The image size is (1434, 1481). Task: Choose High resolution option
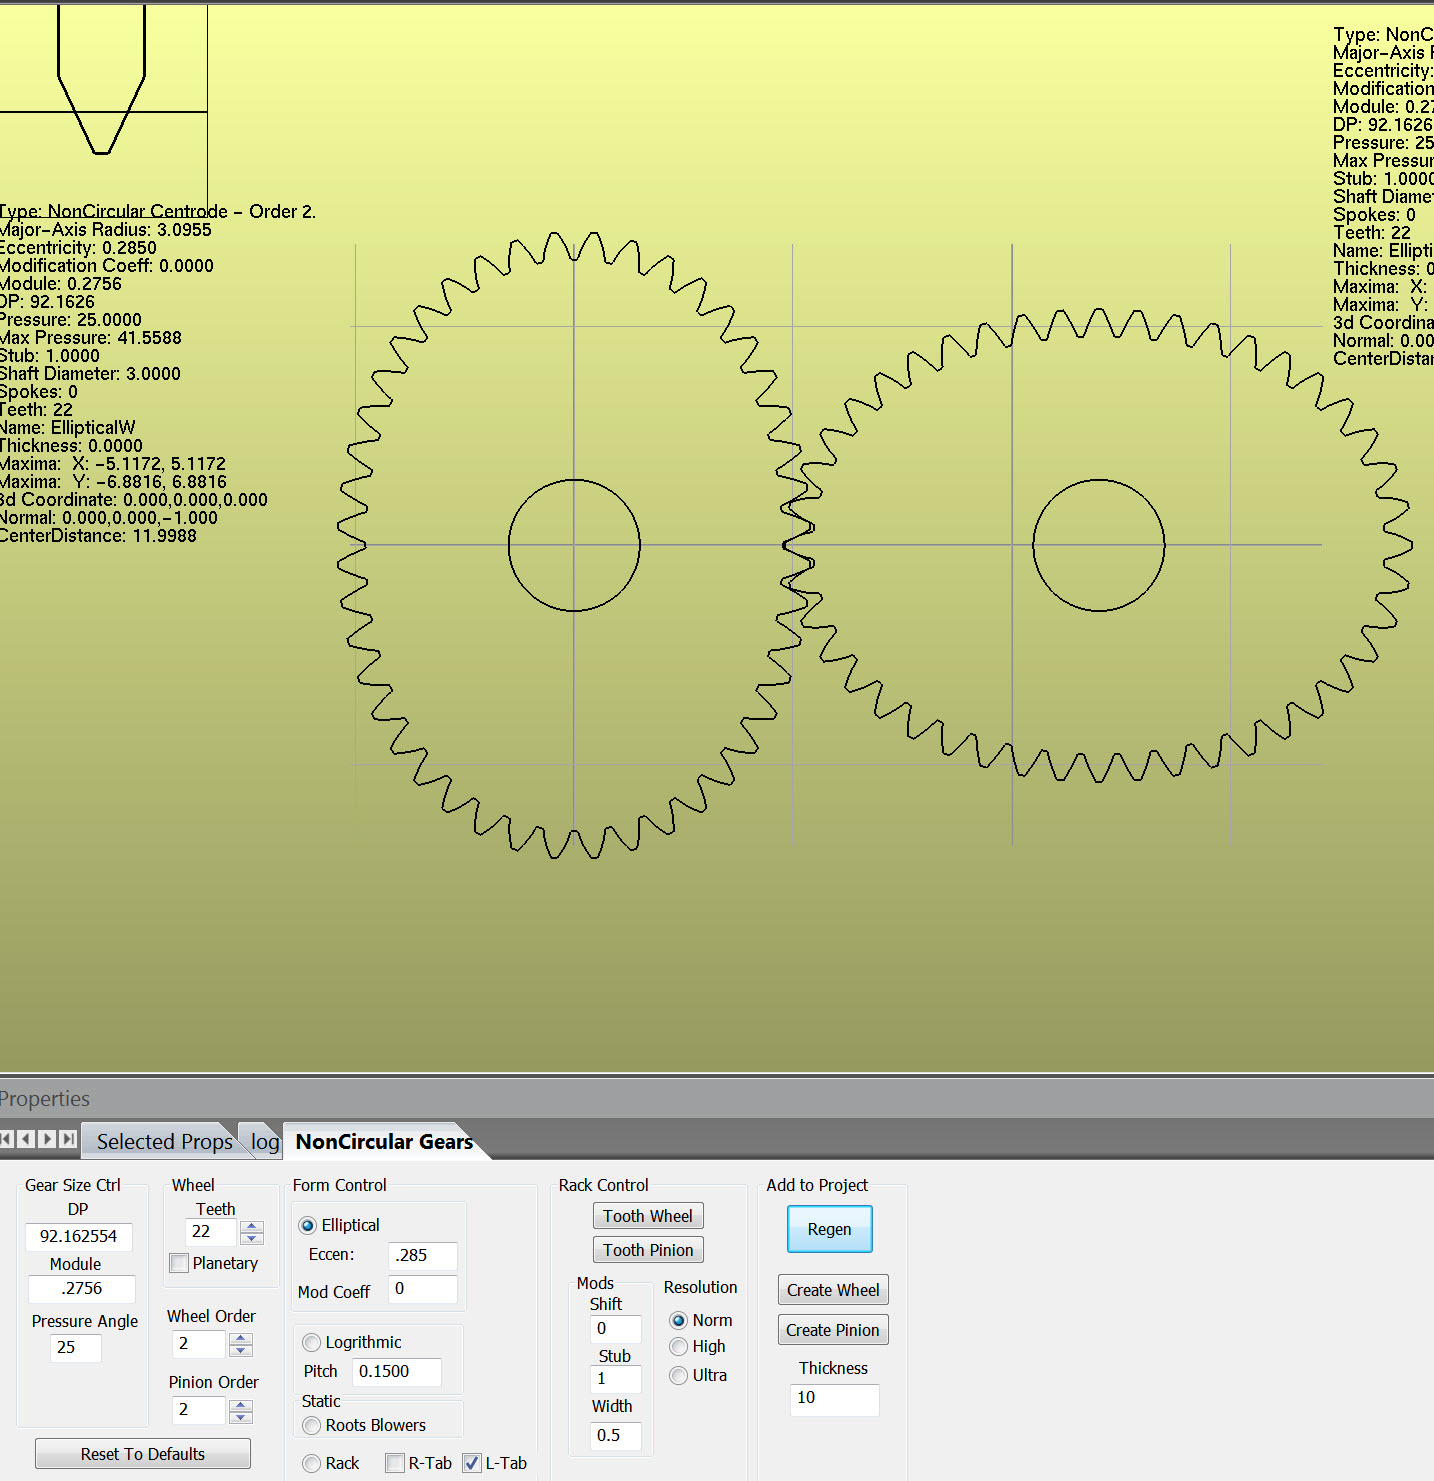[x=679, y=1347]
